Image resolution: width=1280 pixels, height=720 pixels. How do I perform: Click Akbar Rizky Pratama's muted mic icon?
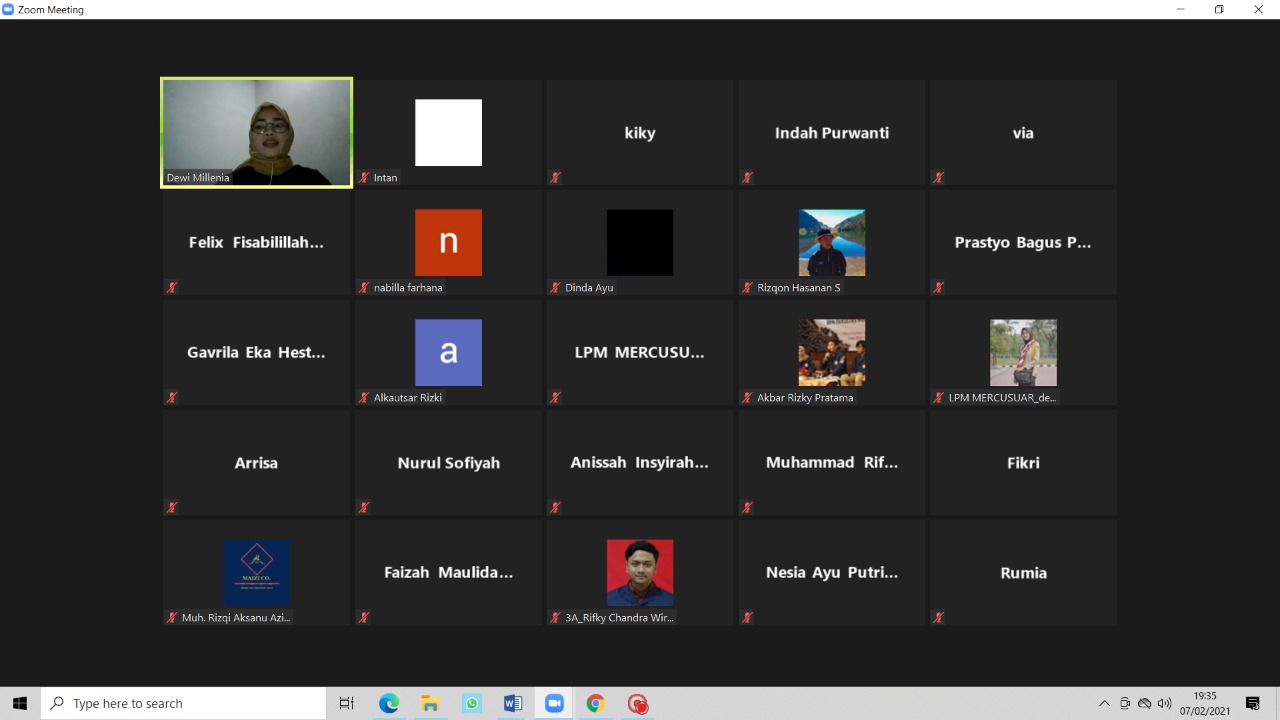pos(747,398)
